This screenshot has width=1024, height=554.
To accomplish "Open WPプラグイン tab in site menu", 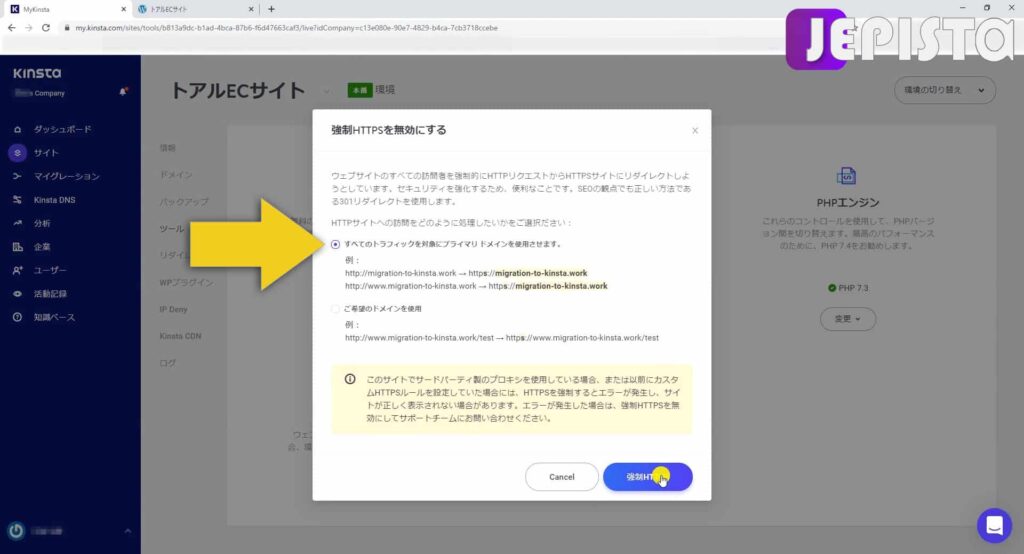I will 186,282.
